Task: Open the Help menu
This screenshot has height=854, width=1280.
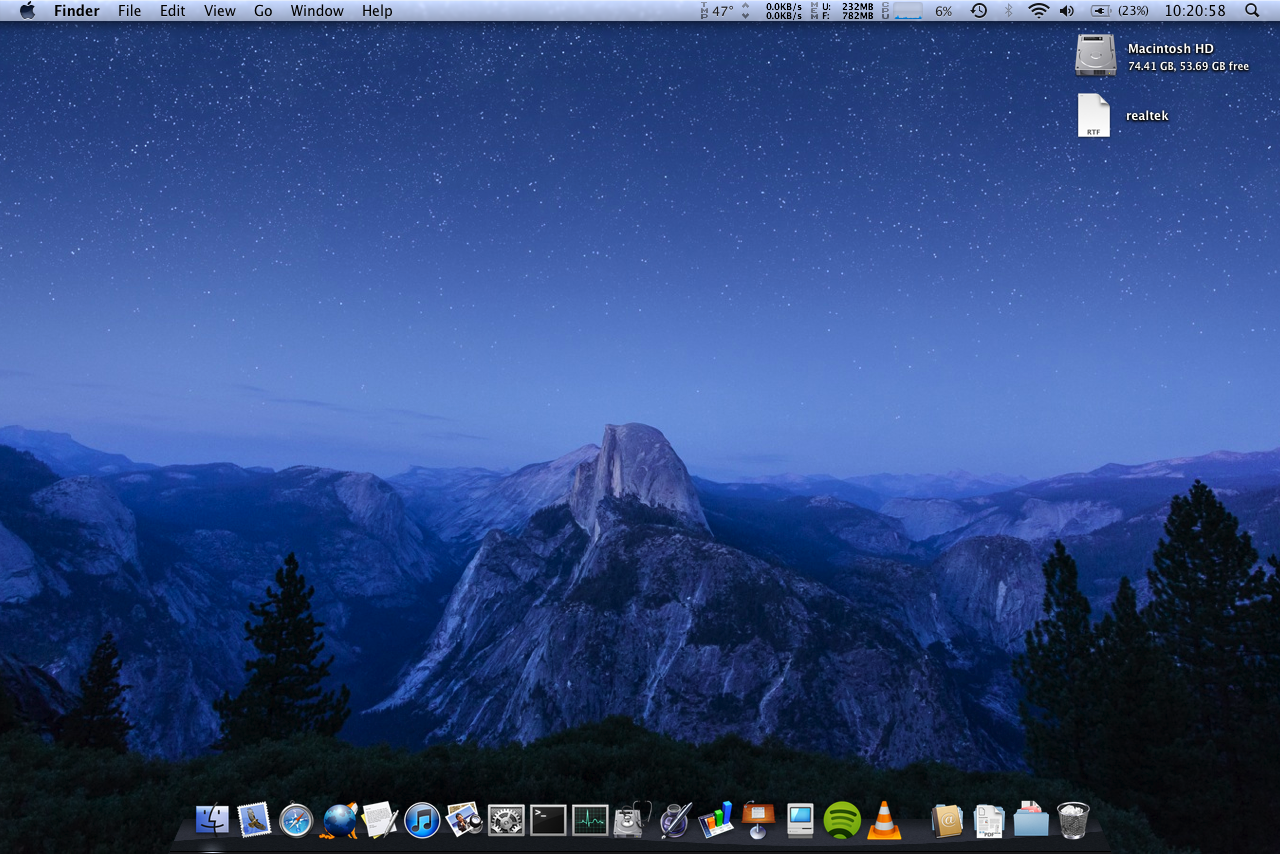Action: [377, 10]
